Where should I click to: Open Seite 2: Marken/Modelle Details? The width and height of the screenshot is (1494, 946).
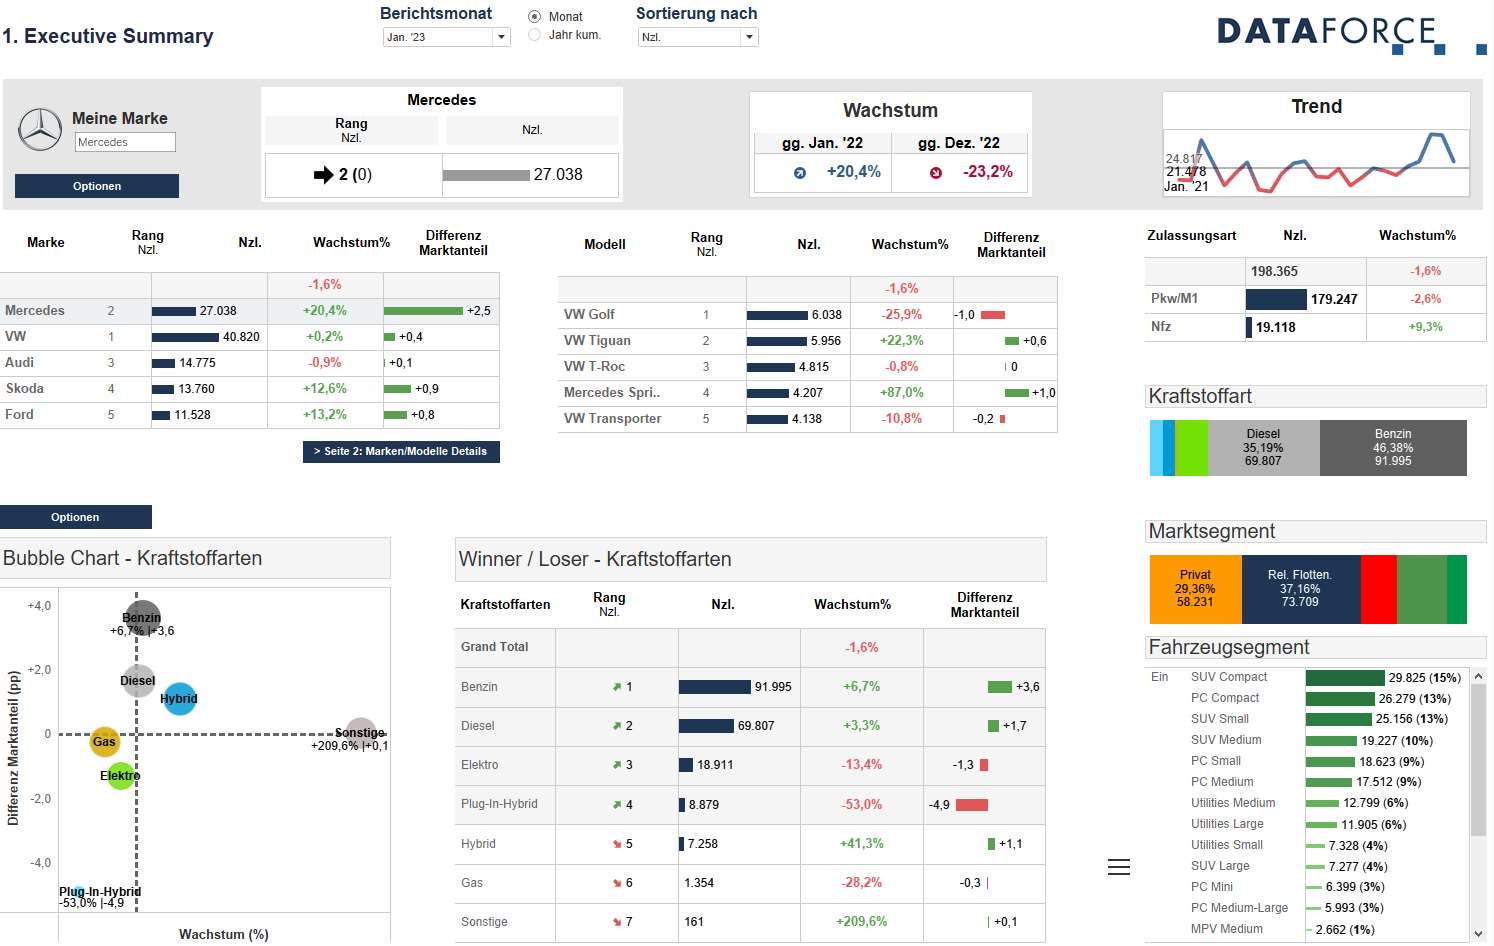tap(401, 452)
